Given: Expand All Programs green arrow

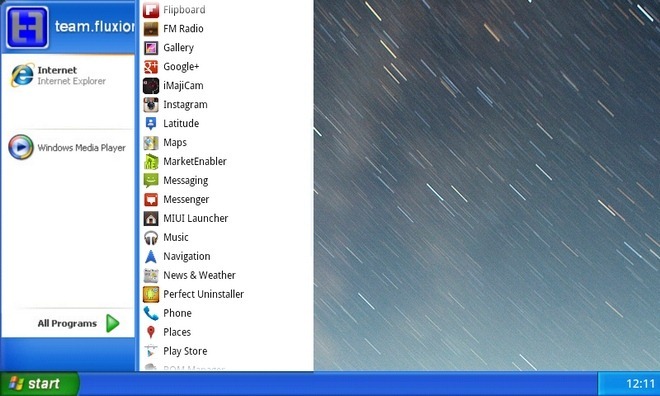Looking at the screenshot, I should 112,323.
